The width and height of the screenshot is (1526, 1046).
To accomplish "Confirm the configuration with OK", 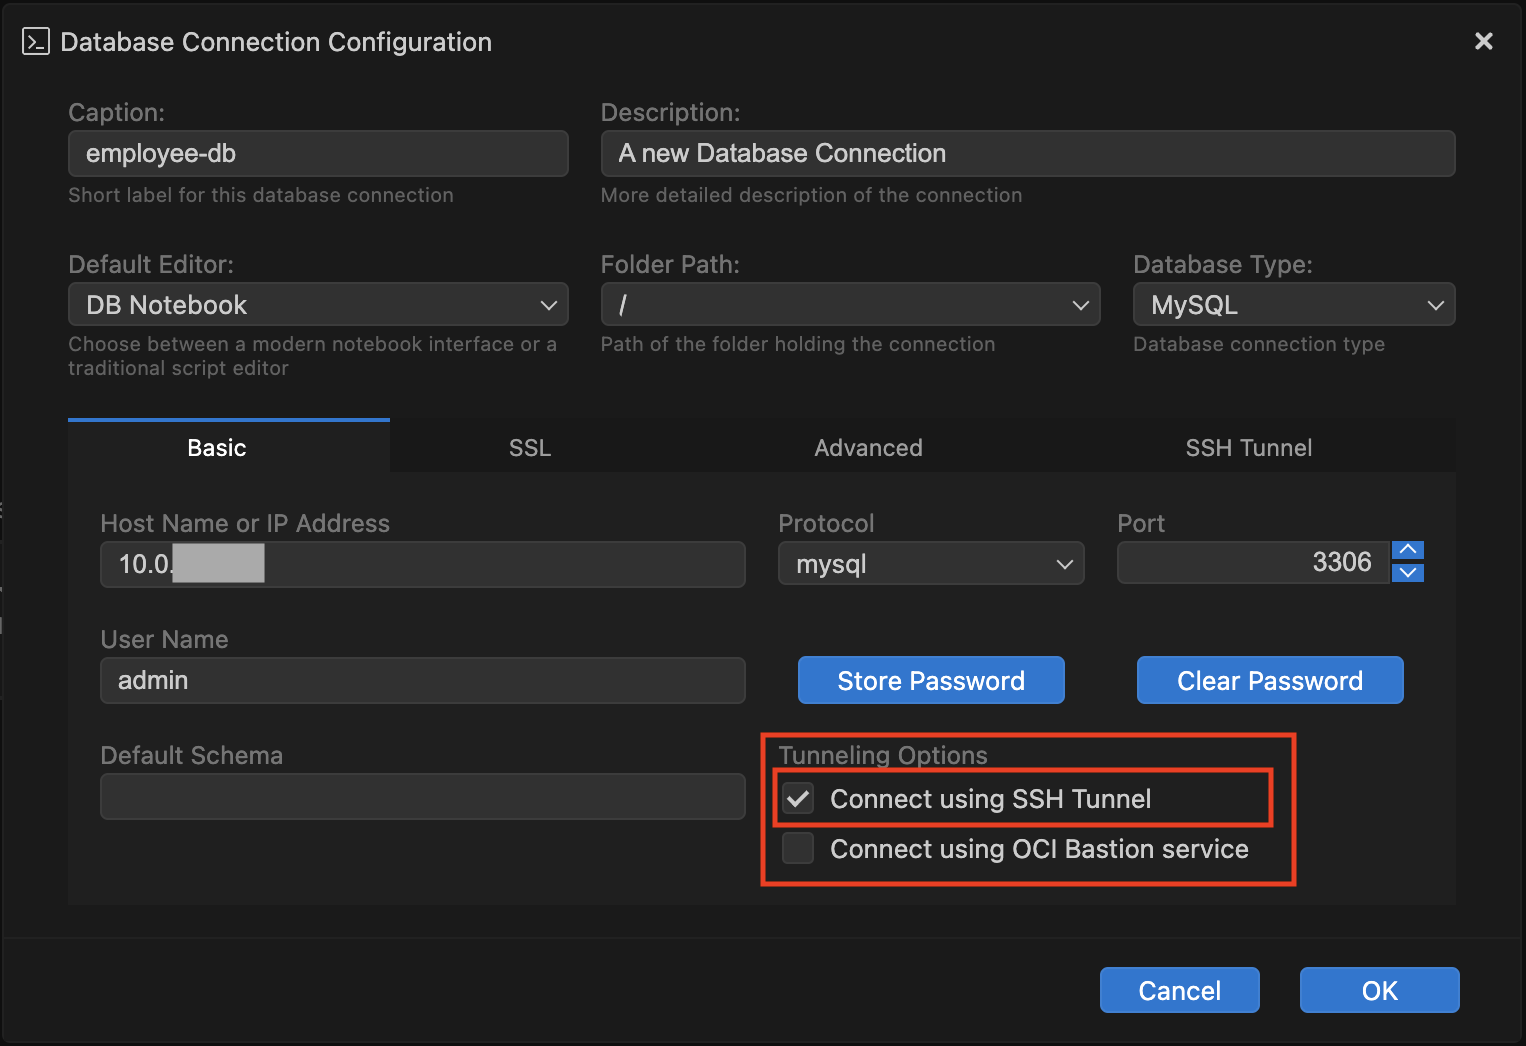I will (1379, 990).
